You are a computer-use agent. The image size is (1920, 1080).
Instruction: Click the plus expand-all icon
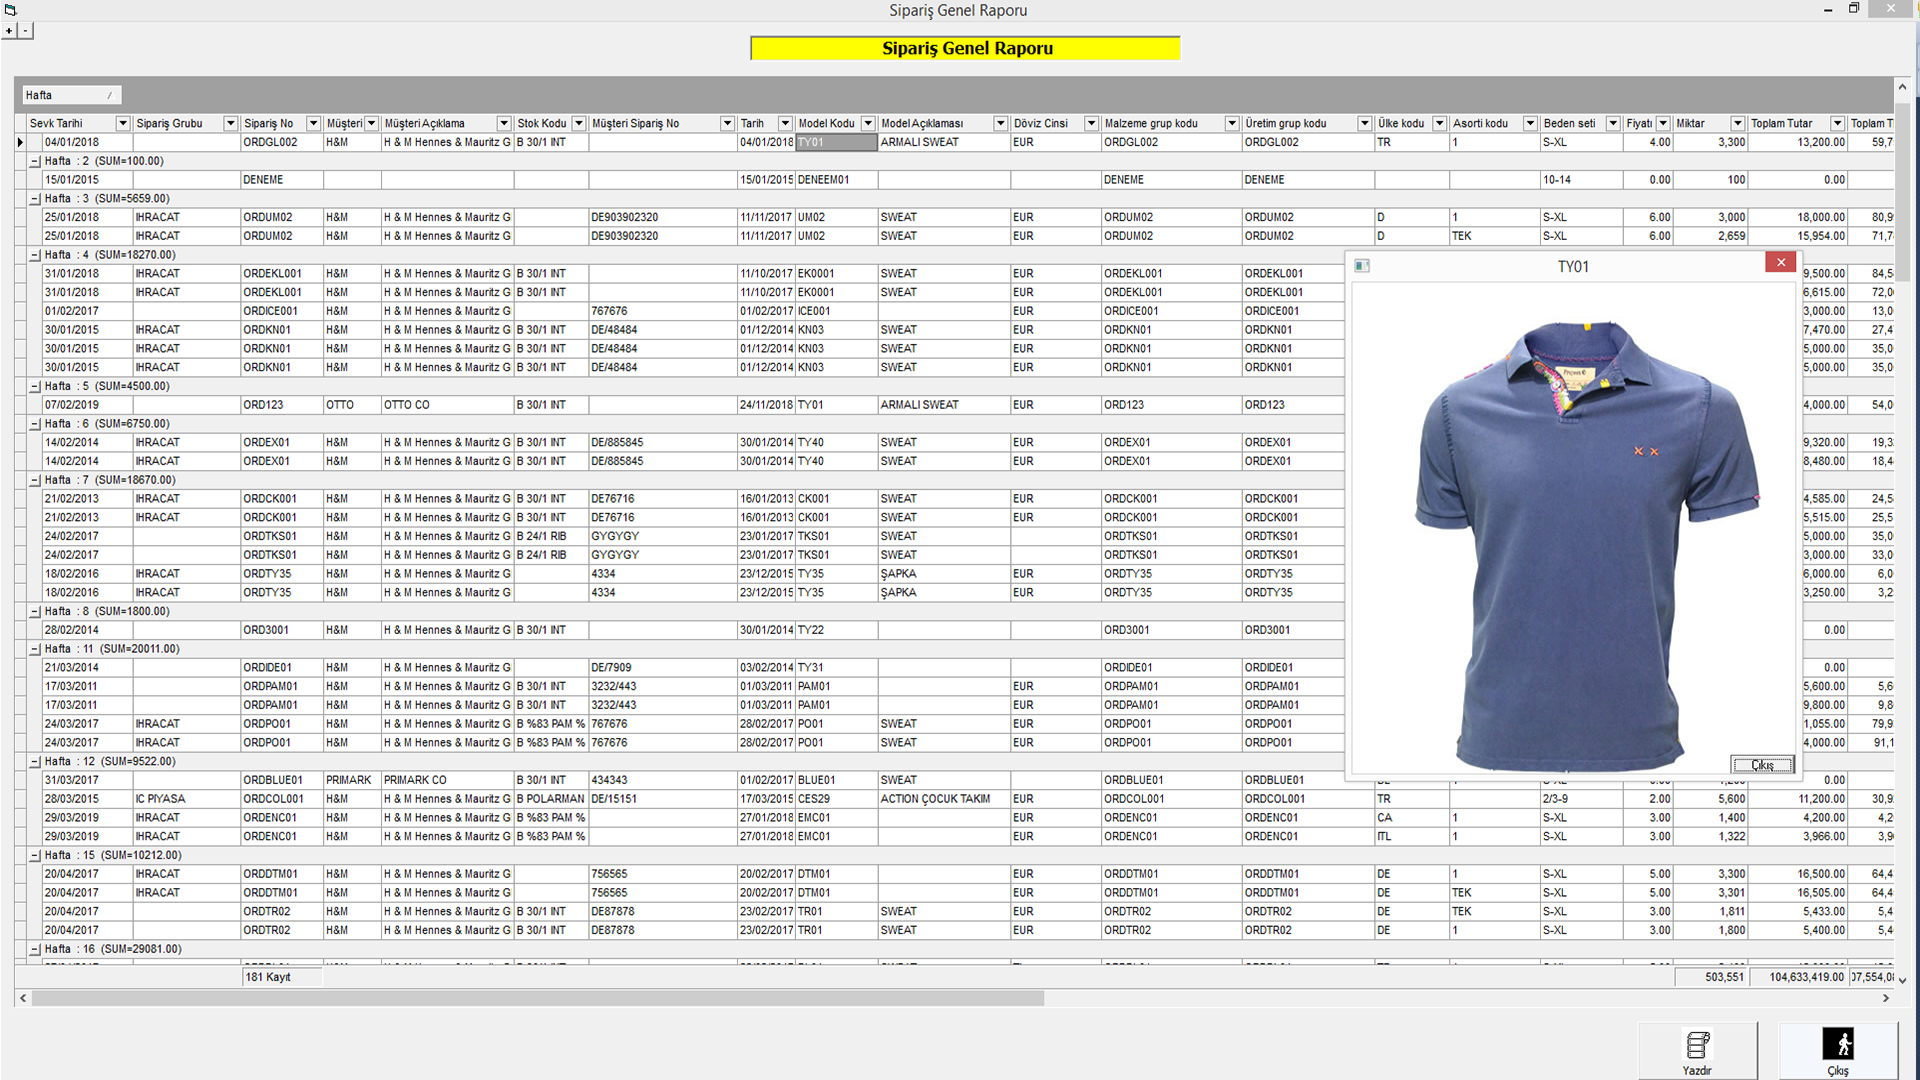coord(9,31)
